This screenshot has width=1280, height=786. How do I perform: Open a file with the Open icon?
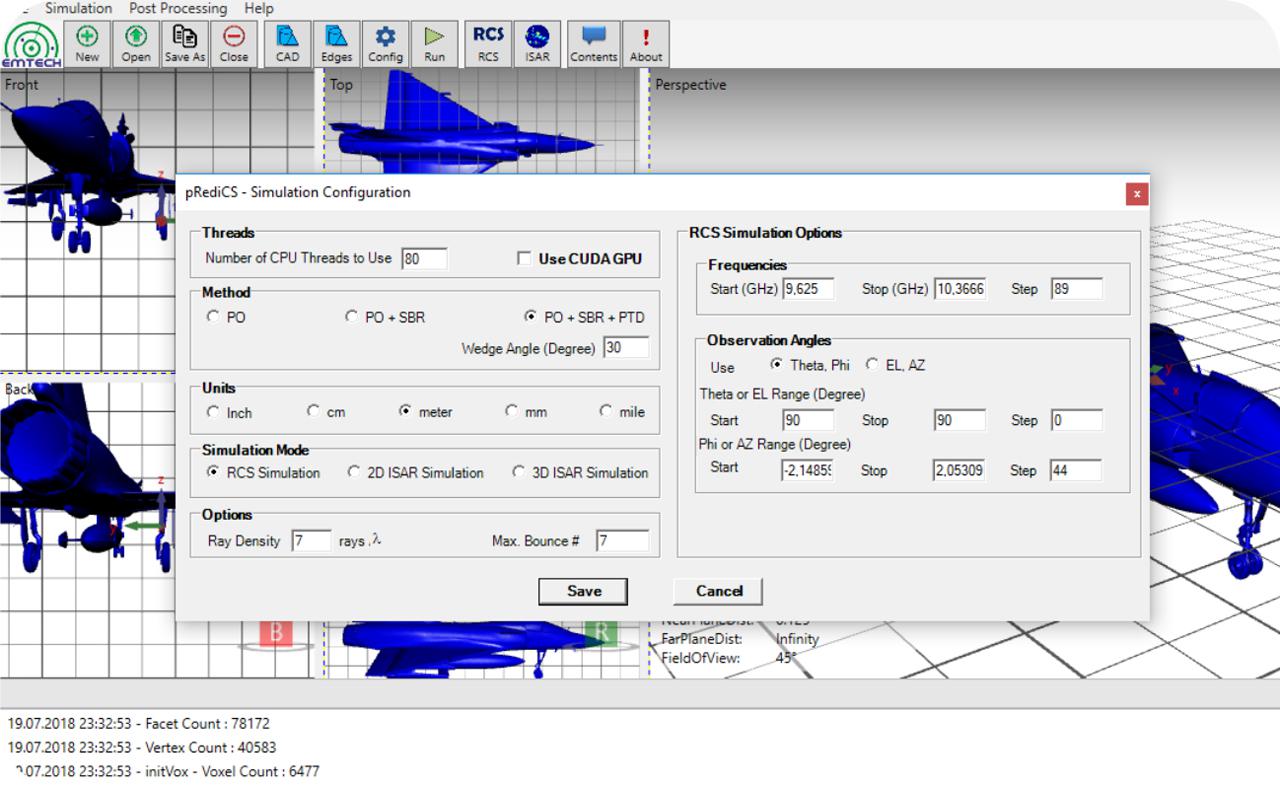tap(136, 45)
